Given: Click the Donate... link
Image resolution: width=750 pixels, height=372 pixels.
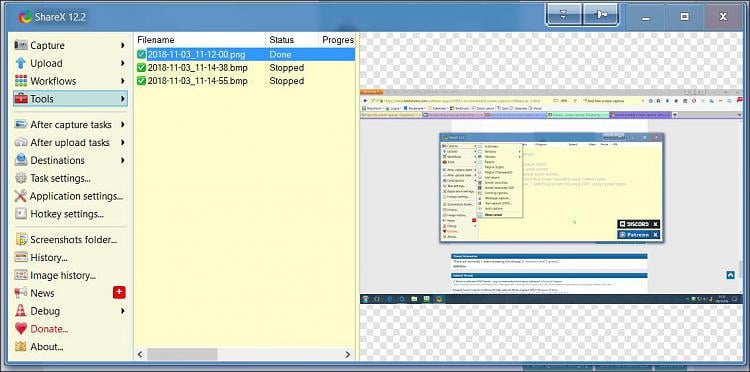Looking at the screenshot, I should [49, 329].
